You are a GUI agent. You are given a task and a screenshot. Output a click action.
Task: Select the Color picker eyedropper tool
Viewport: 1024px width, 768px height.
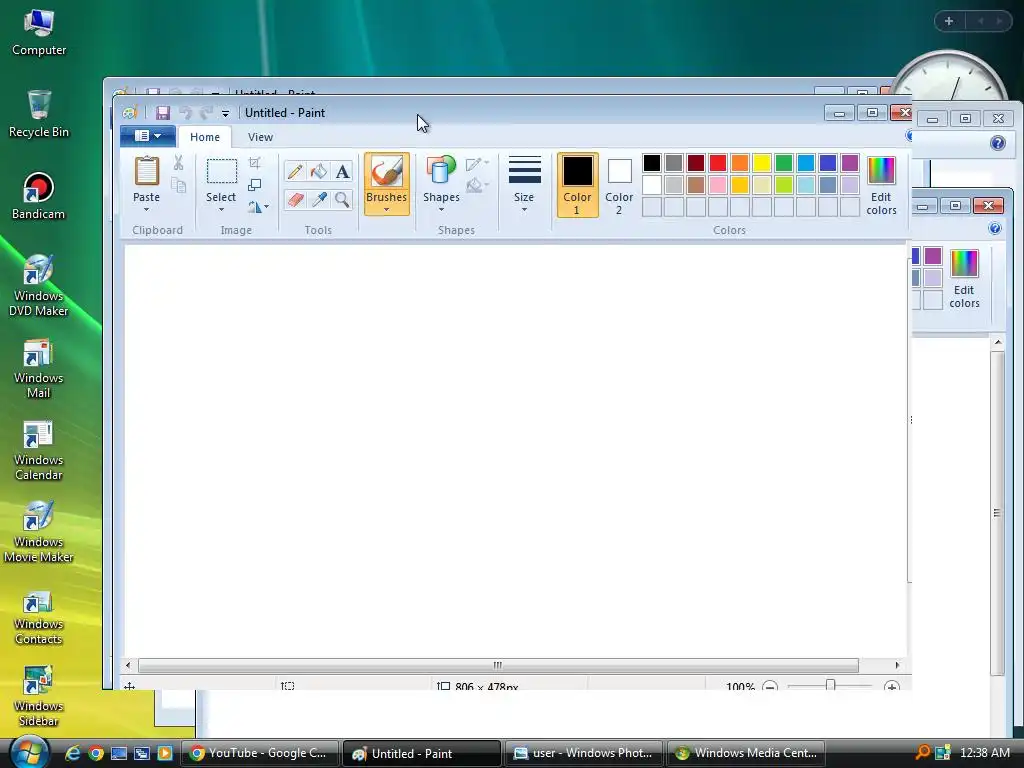click(x=319, y=199)
